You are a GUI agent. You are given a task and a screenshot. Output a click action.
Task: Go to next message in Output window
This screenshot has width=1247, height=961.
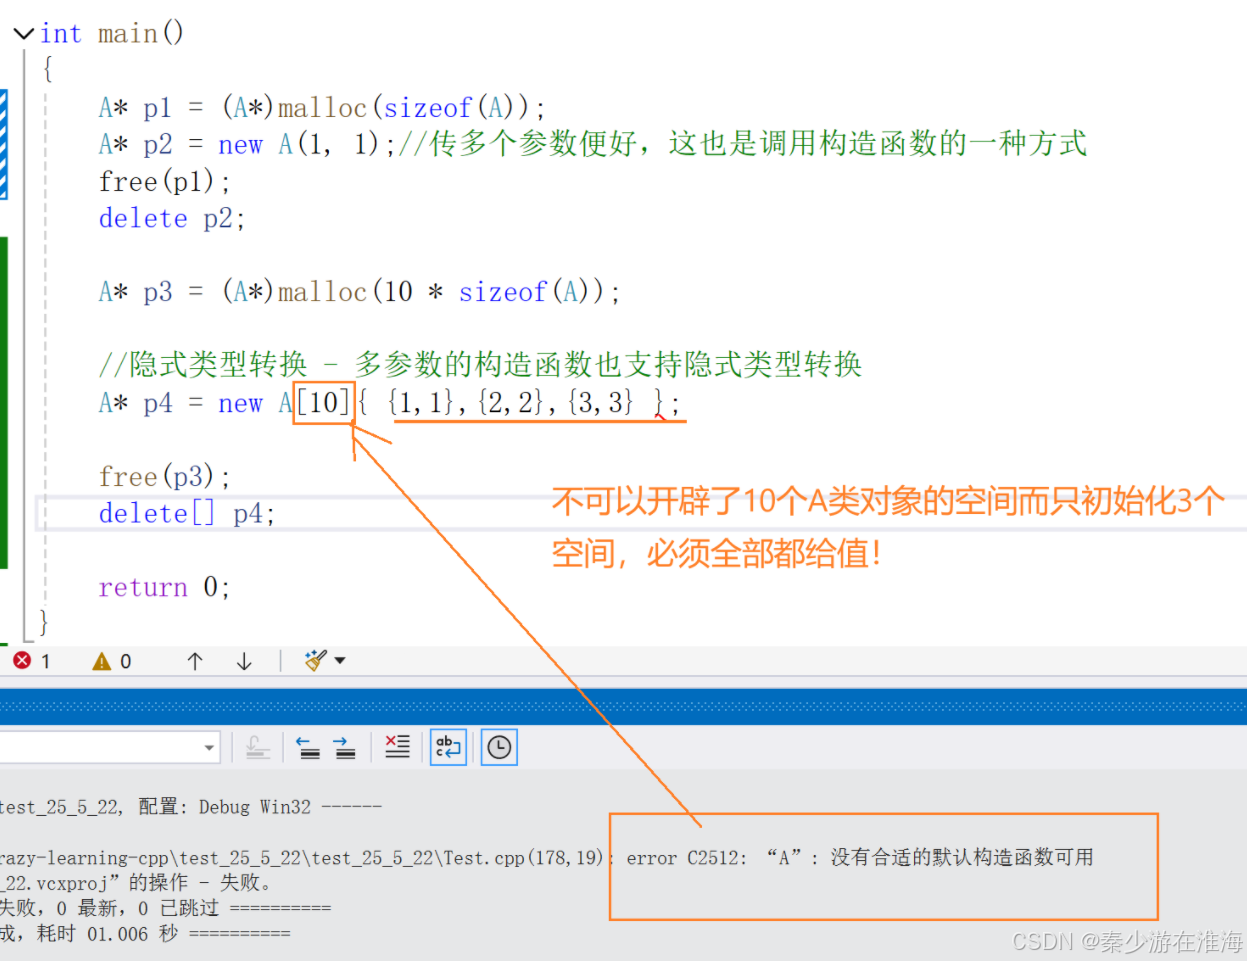click(345, 747)
